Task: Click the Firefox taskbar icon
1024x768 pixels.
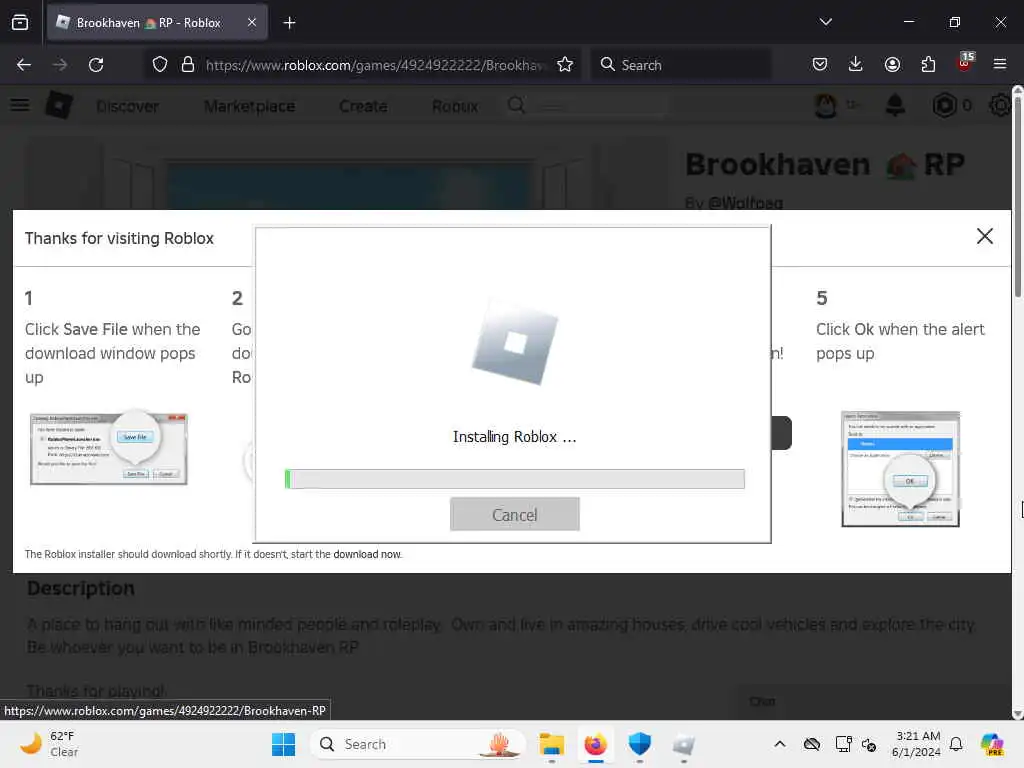Action: point(596,744)
